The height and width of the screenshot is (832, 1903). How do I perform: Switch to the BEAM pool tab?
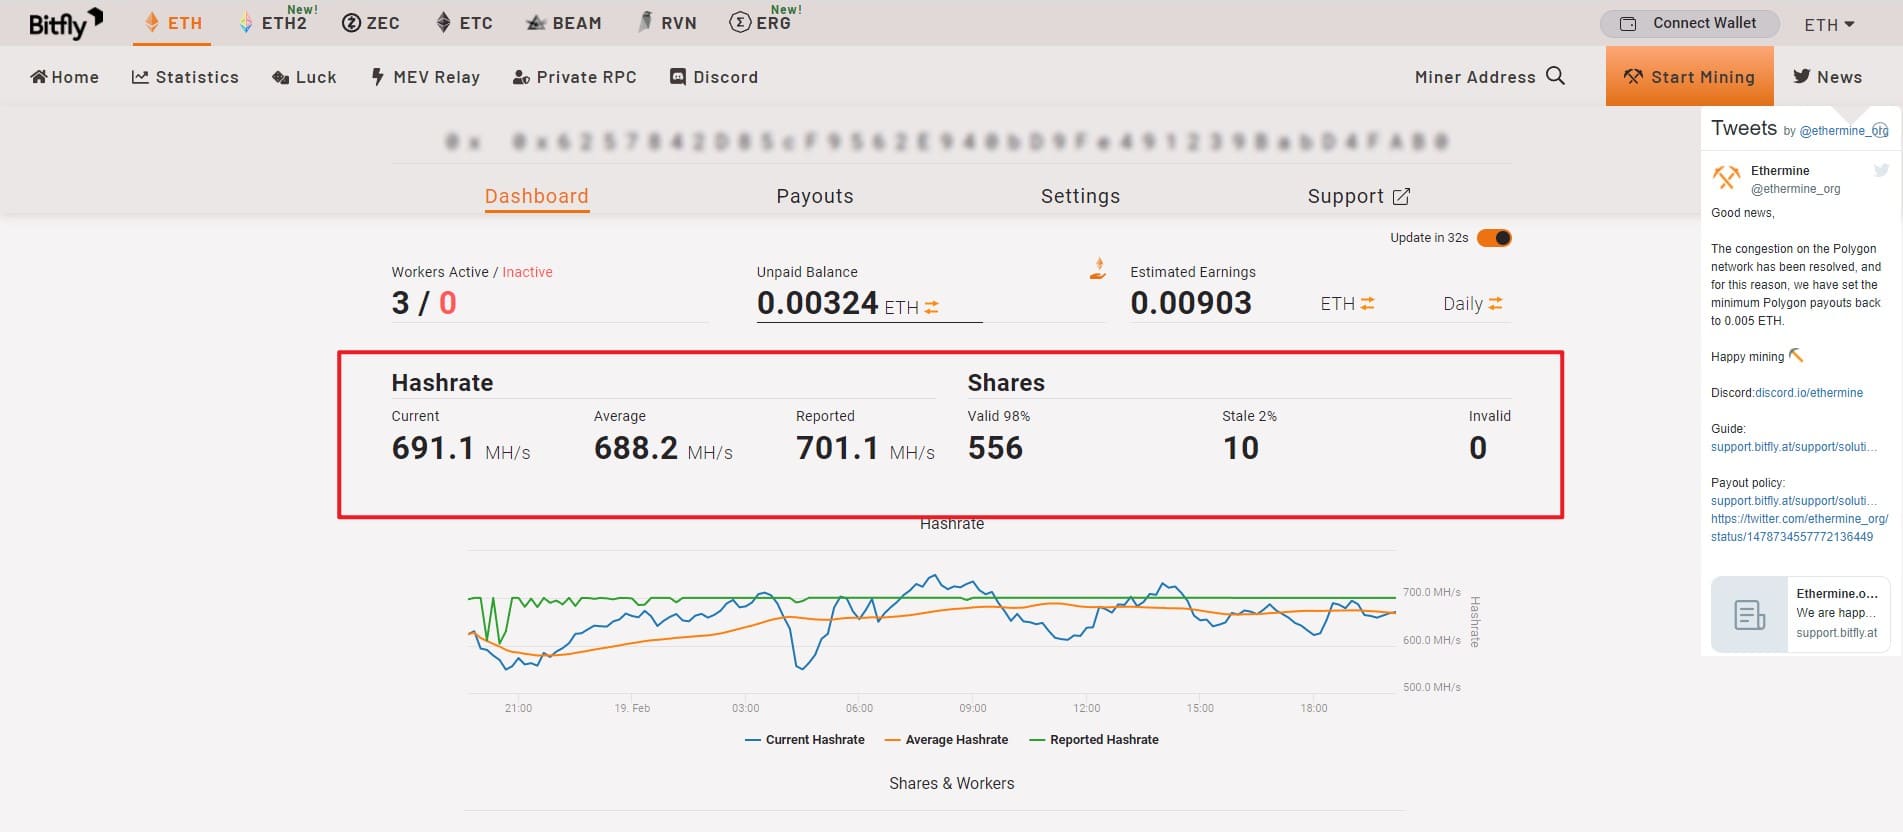click(564, 23)
